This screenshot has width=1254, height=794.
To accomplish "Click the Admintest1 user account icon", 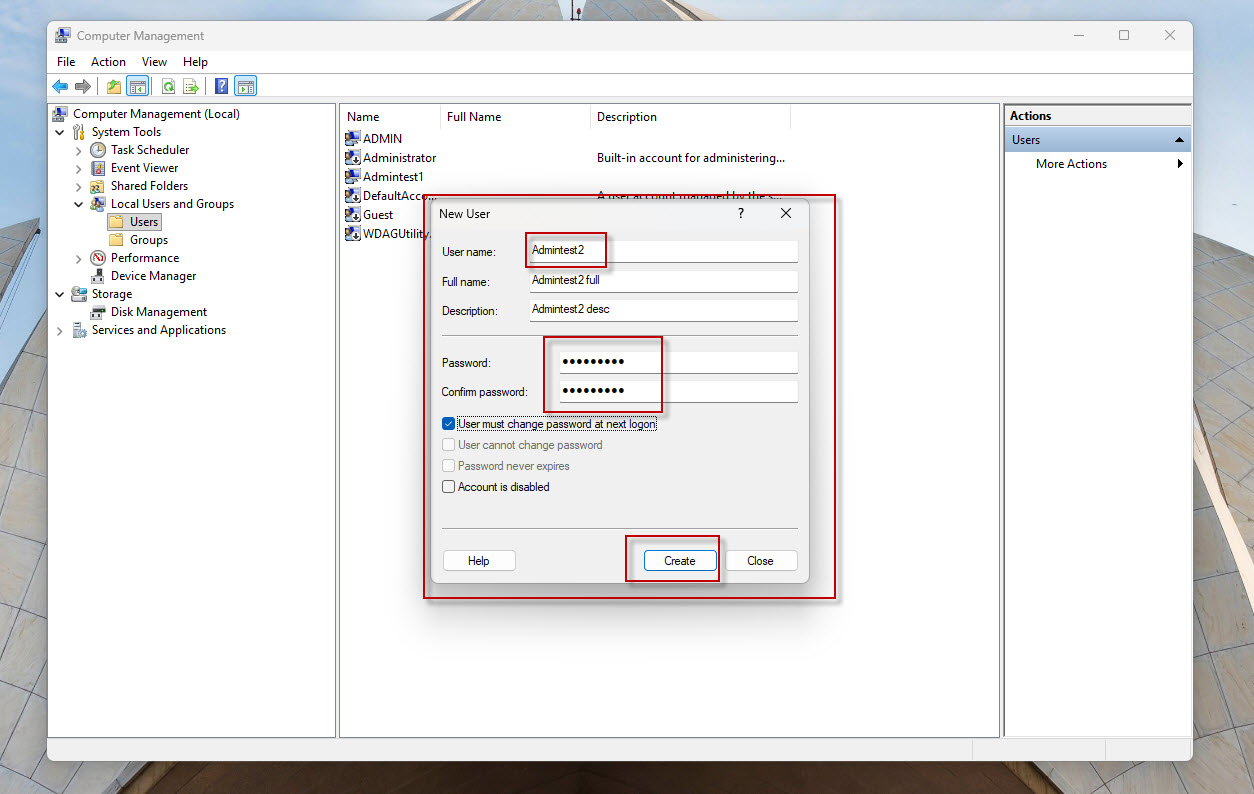I will tap(352, 177).
